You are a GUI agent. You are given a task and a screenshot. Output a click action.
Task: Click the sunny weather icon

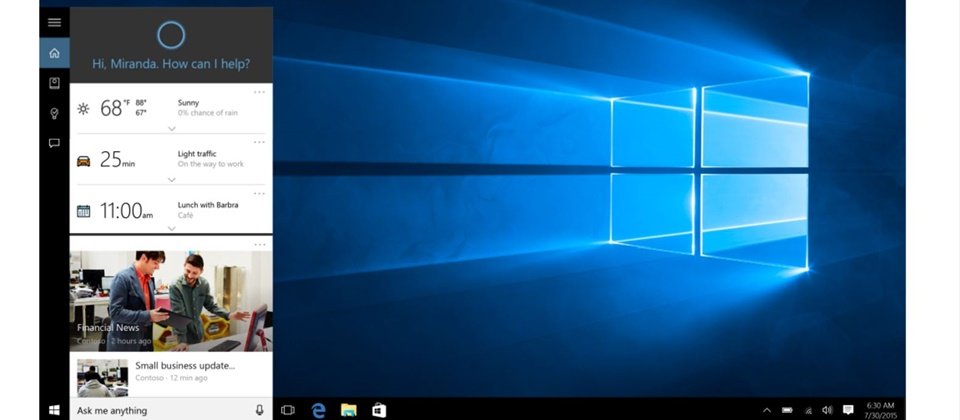coord(83,109)
